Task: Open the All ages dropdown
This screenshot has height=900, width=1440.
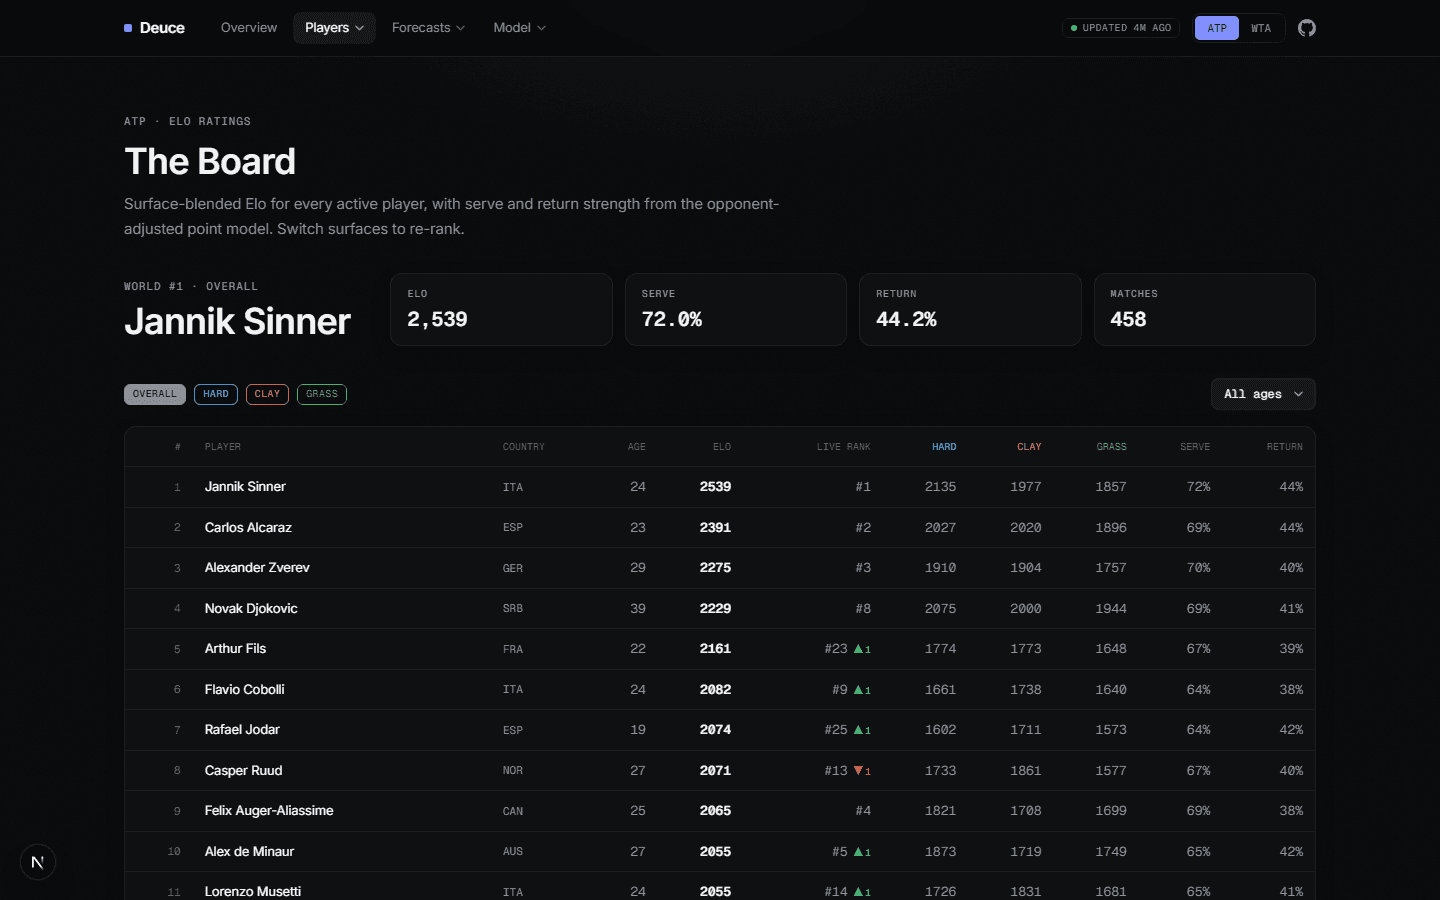Action: (x=1263, y=394)
